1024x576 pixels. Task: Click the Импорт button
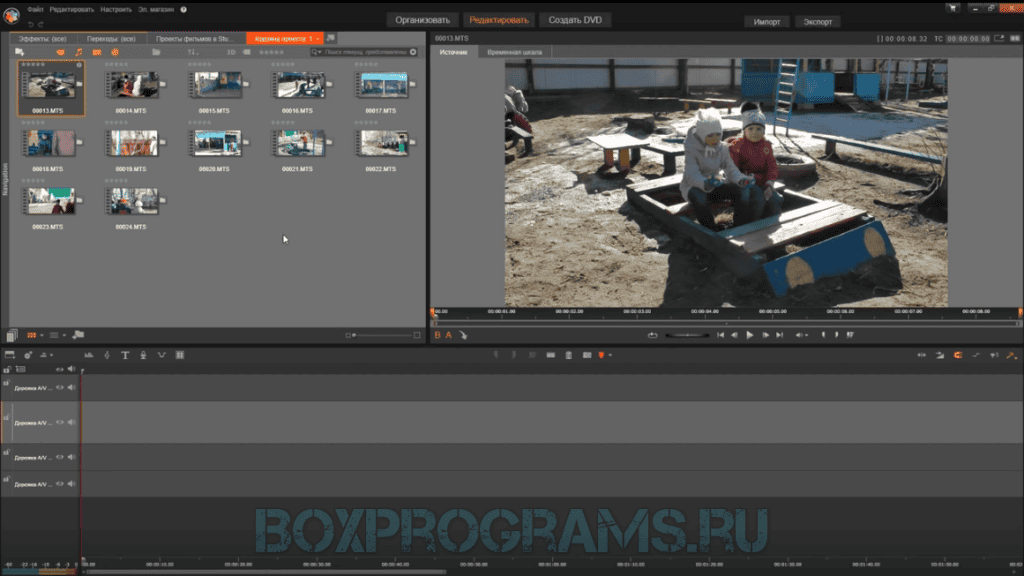pos(767,22)
